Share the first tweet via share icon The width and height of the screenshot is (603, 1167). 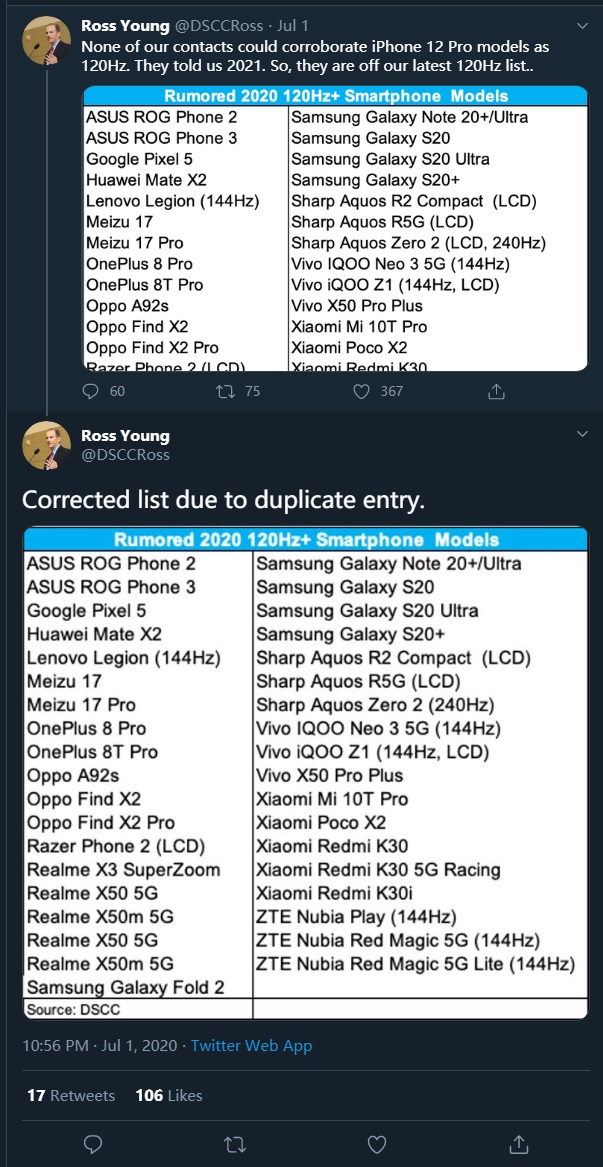pos(497,391)
